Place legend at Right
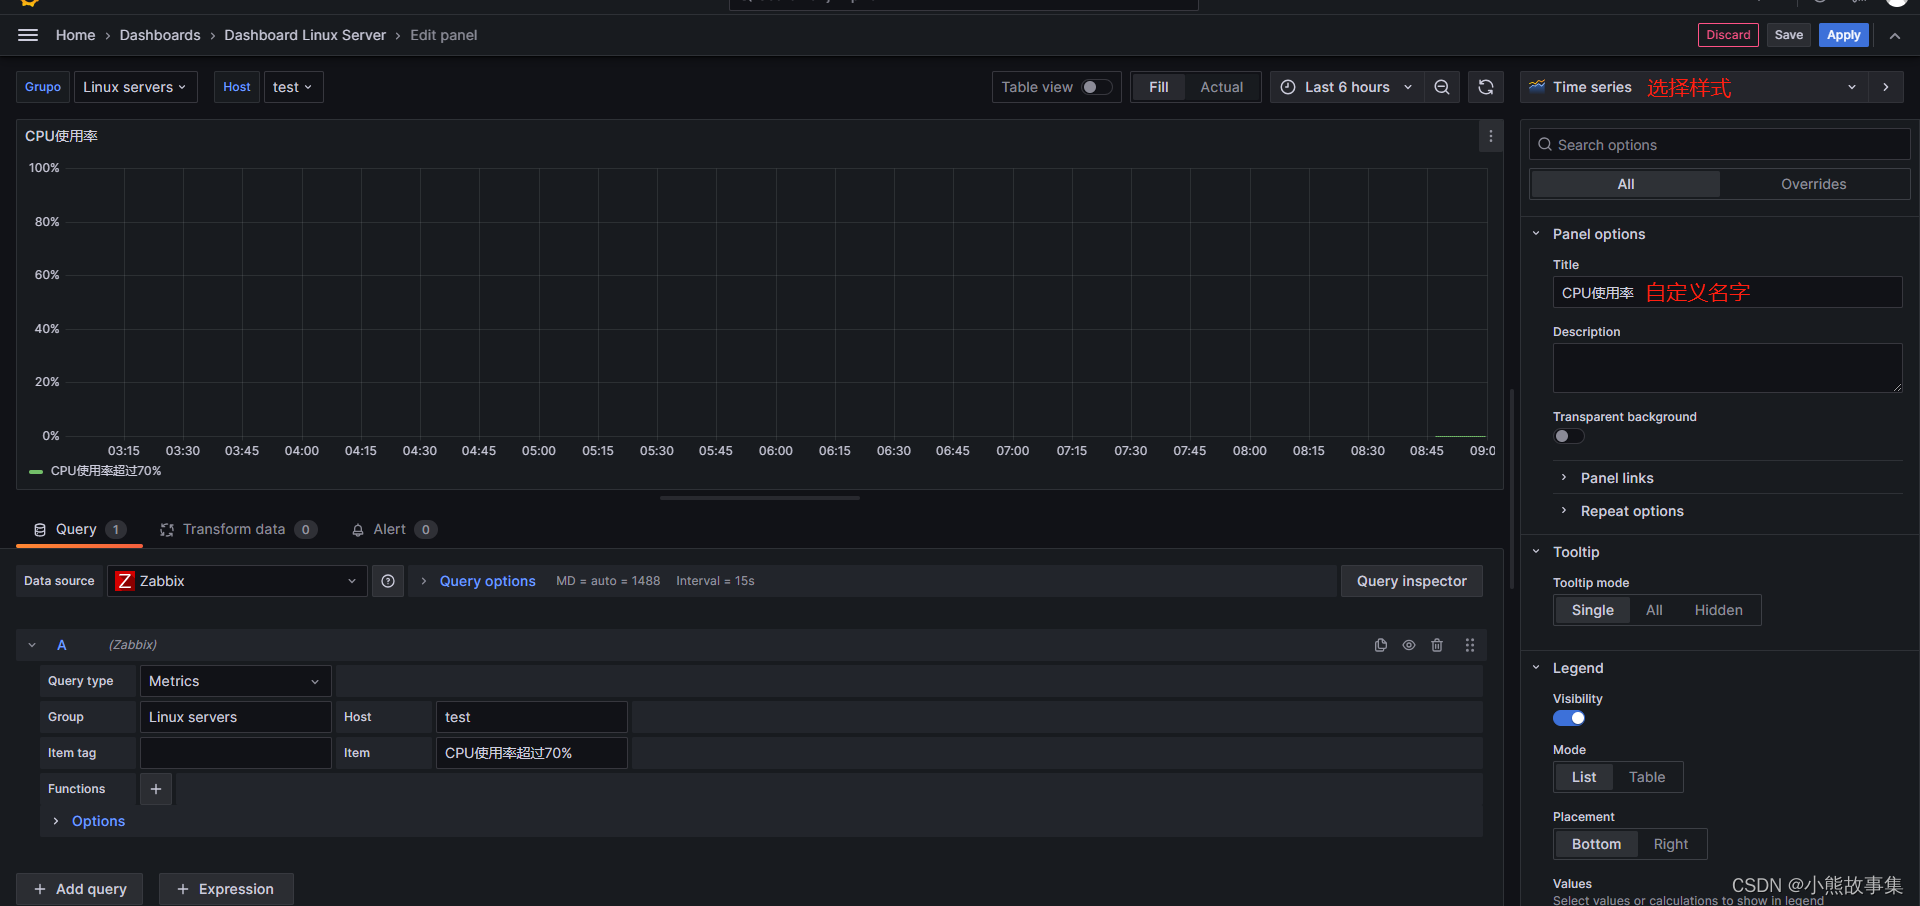 [1671, 844]
